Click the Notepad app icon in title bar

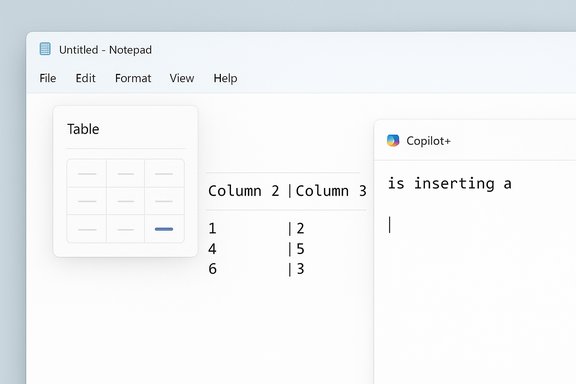click(x=45, y=49)
